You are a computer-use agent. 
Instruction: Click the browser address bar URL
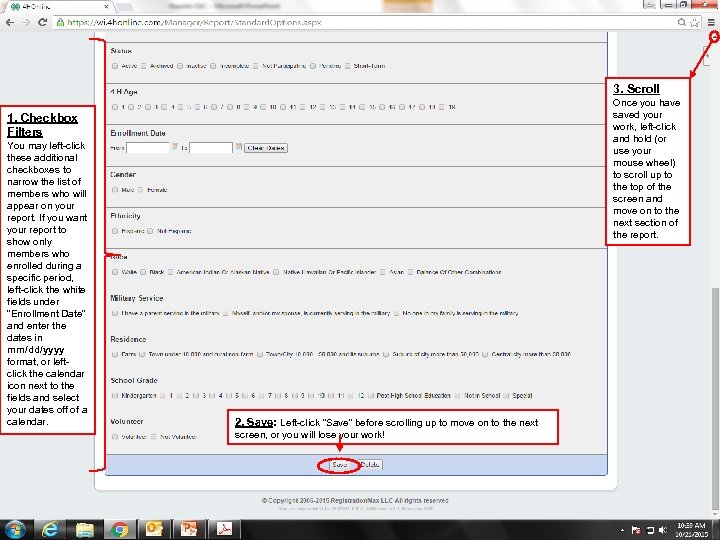pyautogui.click(x=194, y=22)
